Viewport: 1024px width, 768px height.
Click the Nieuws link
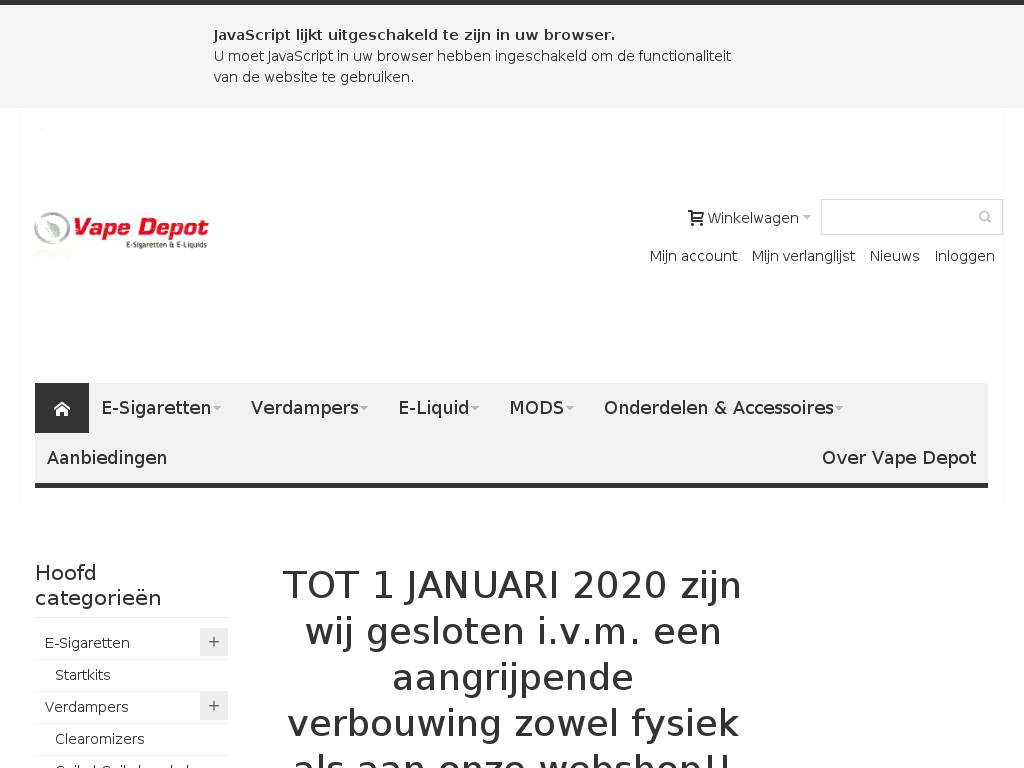894,256
